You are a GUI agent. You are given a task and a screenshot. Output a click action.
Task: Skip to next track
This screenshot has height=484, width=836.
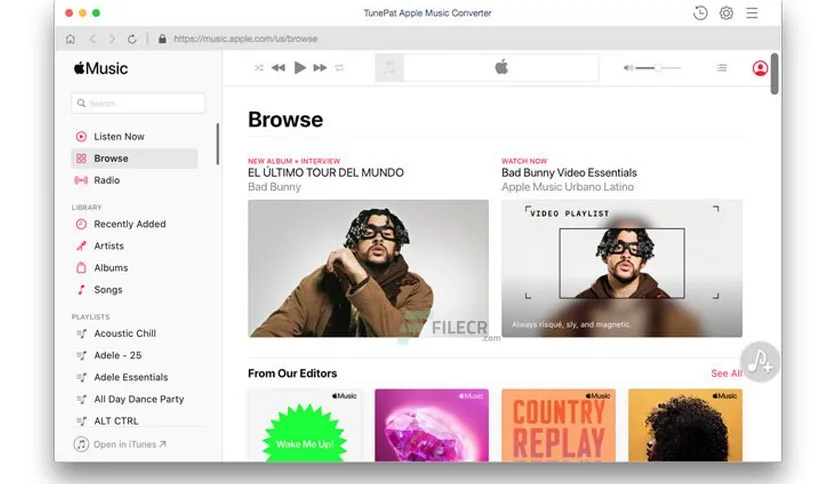point(320,68)
